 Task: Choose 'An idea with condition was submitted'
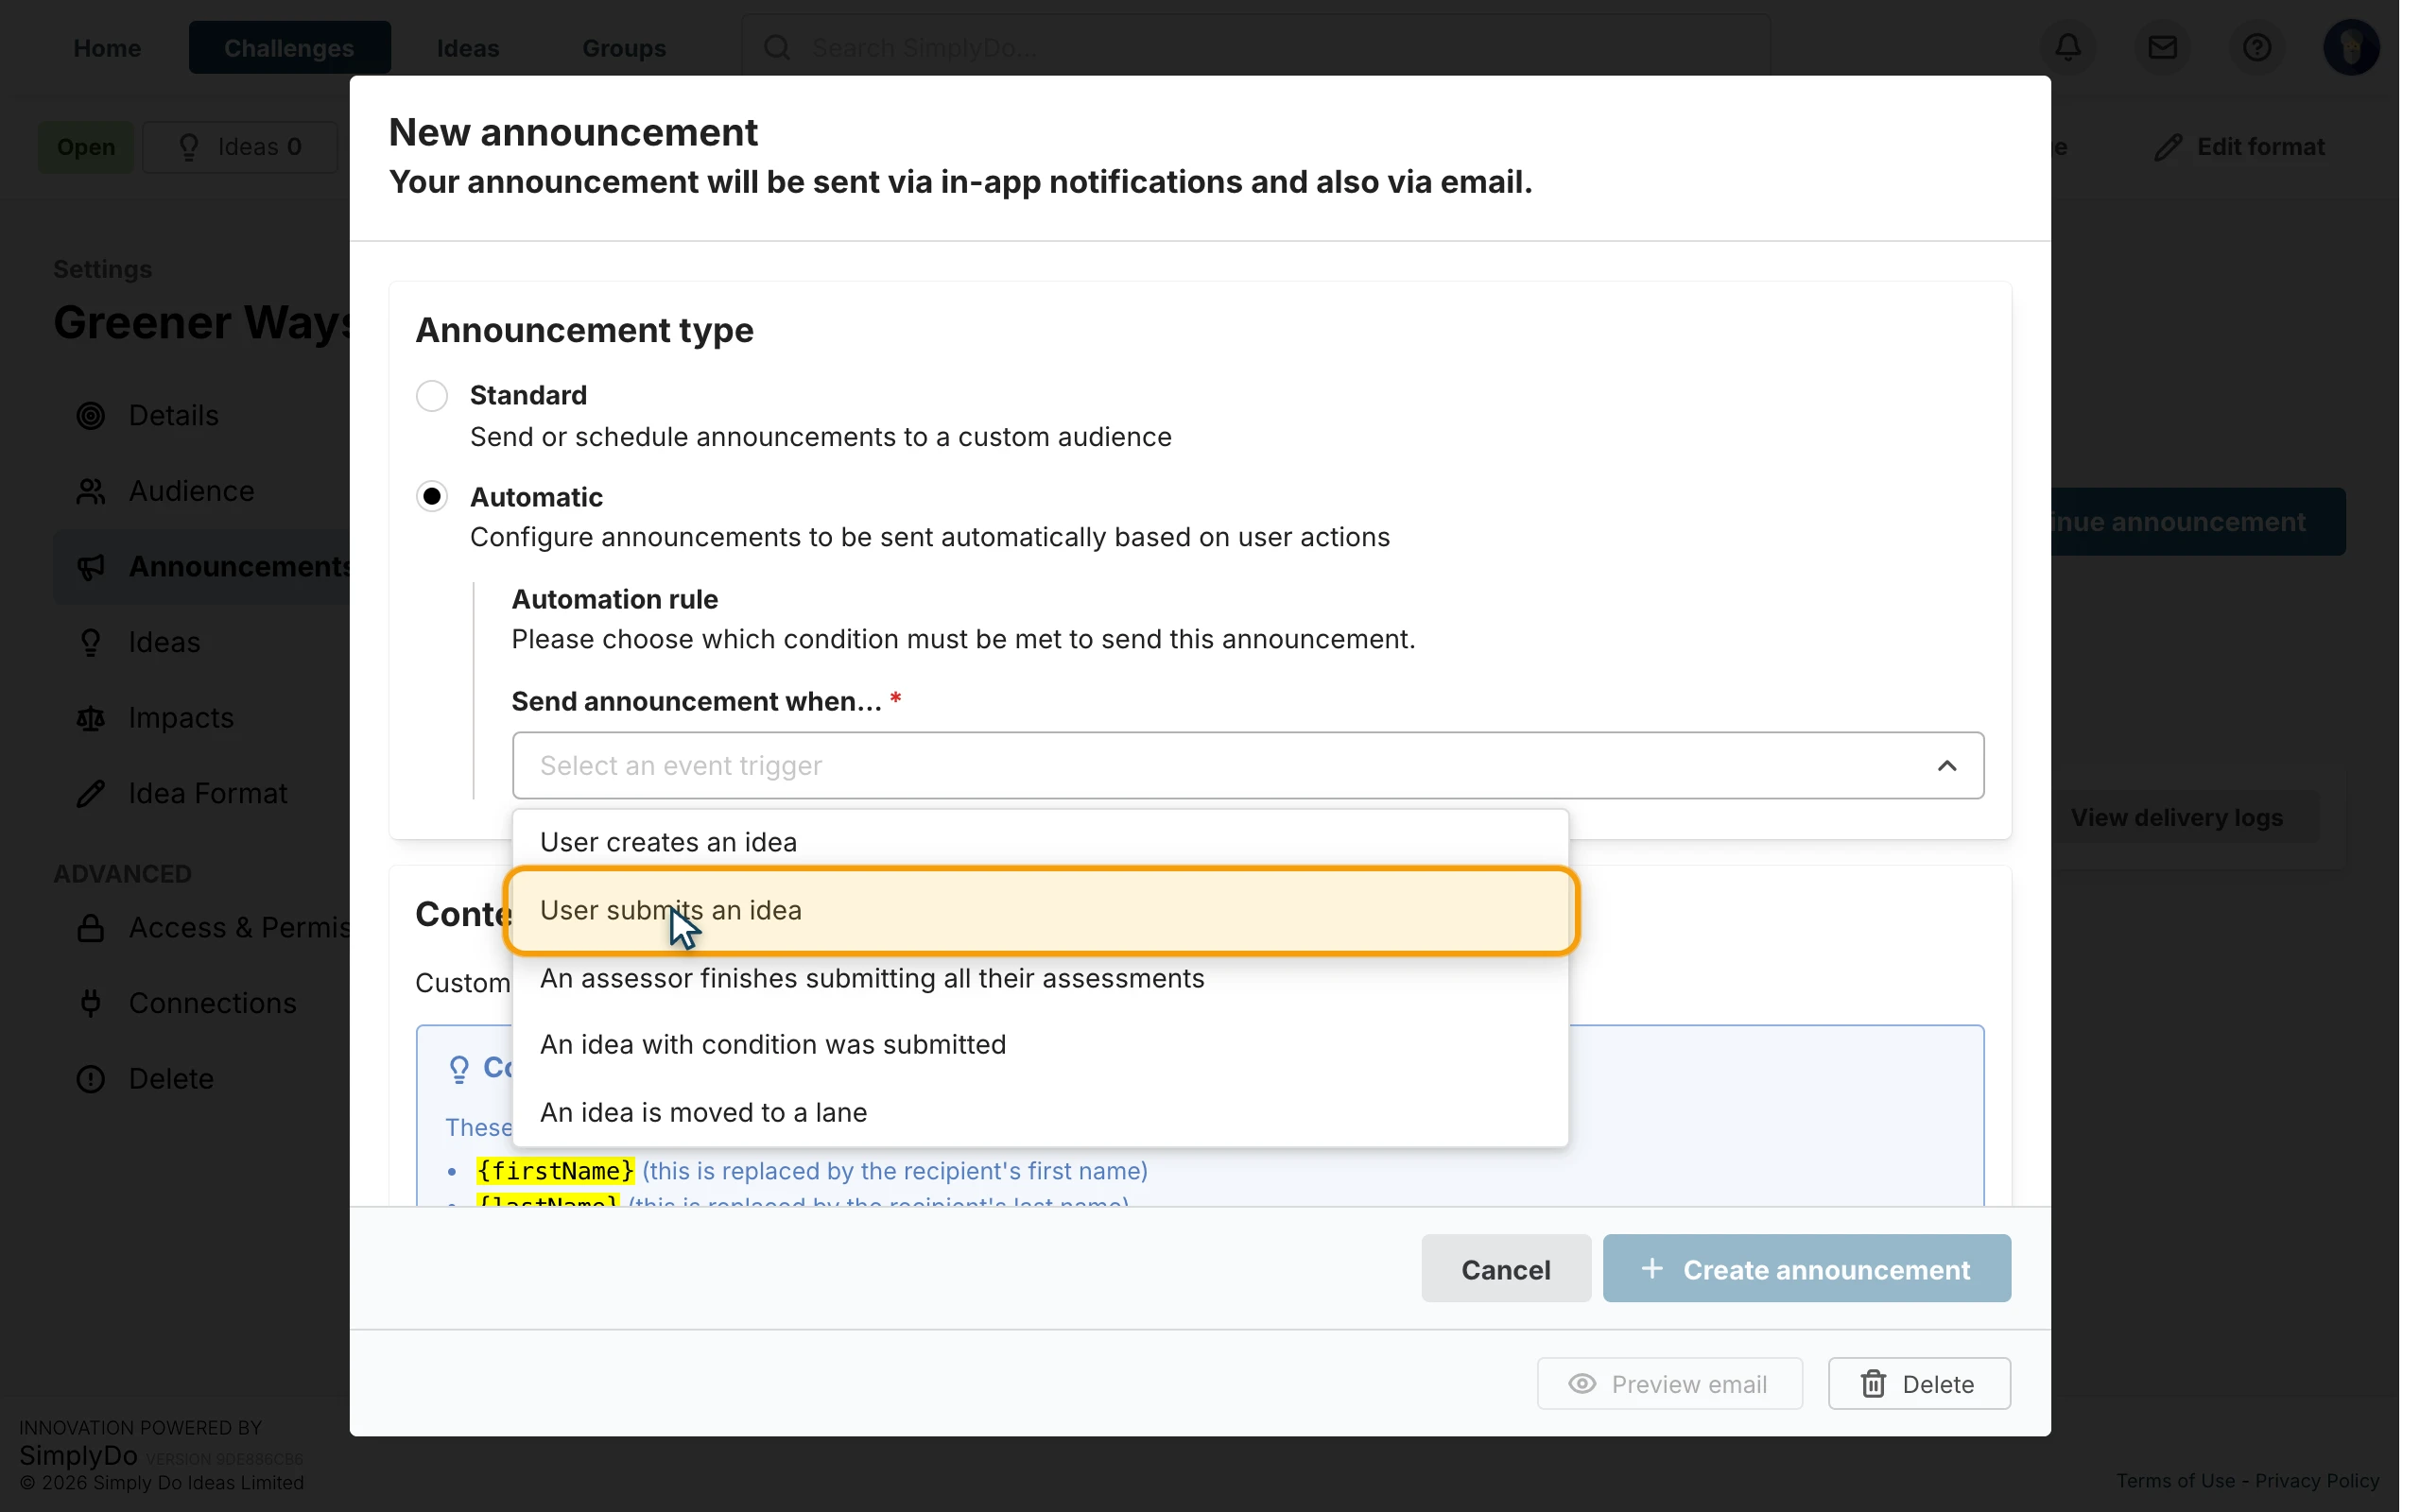tap(1040, 1045)
